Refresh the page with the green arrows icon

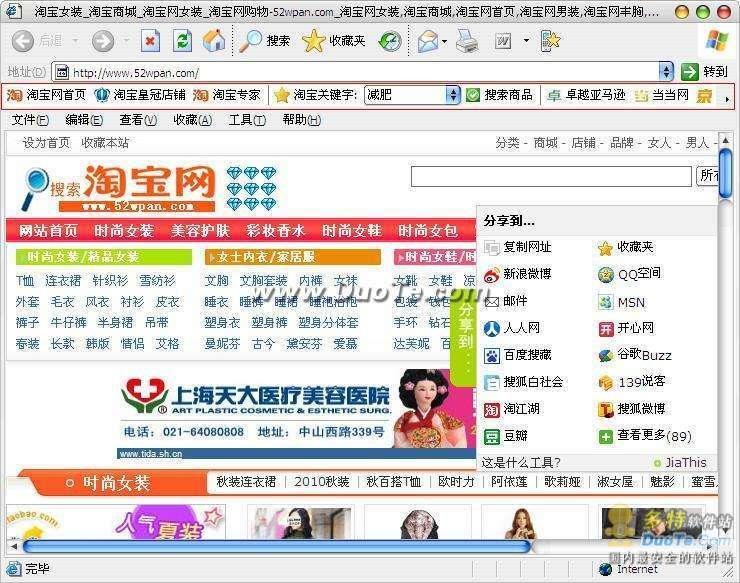pyautogui.click(x=183, y=41)
